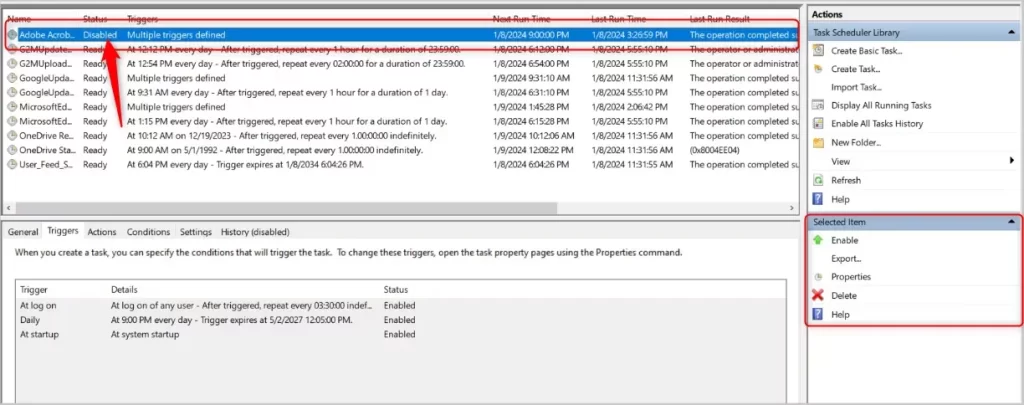Open the History (disabled) tab
The image size is (1024, 405).
tap(255, 232)
